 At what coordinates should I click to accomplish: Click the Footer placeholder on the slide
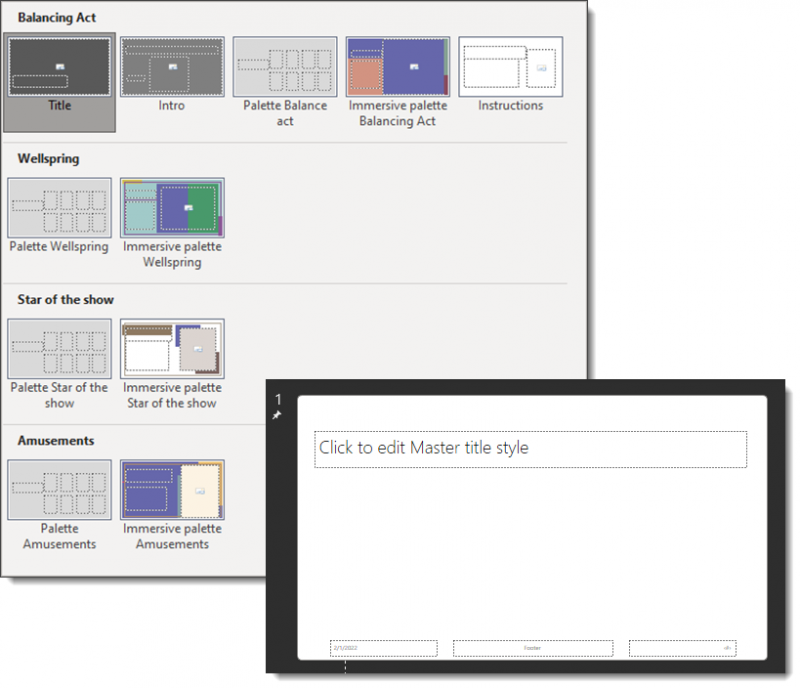(x=533, y=648)
